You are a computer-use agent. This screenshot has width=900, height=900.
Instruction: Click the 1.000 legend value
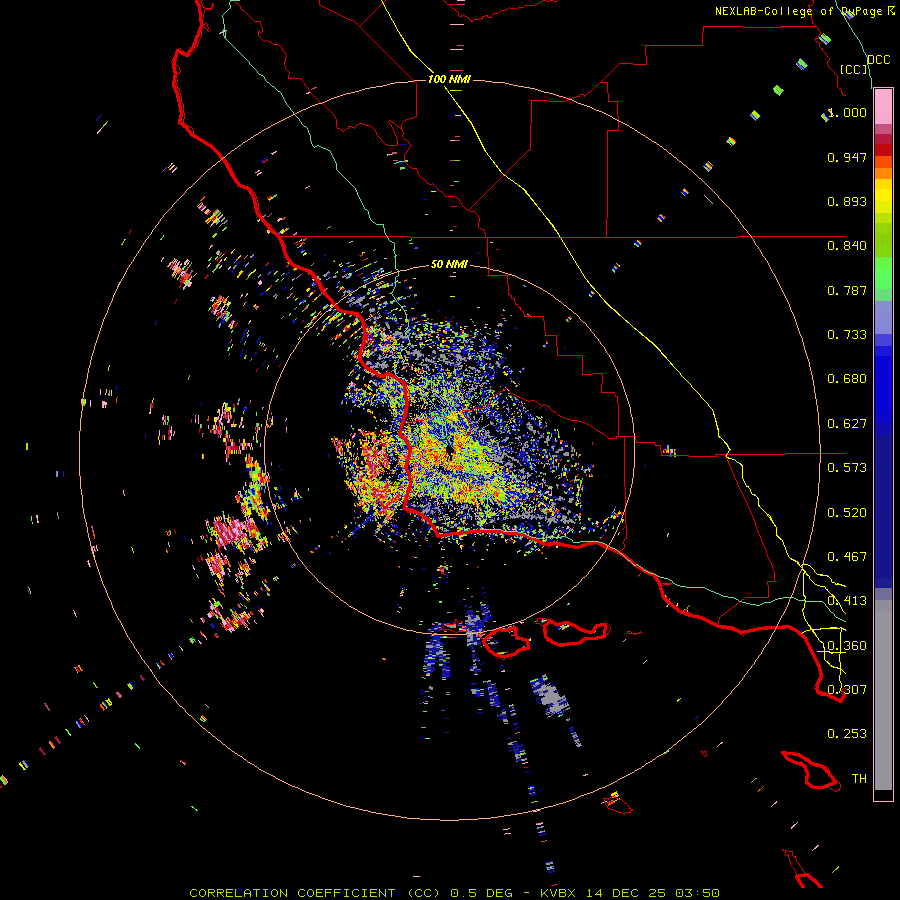pos(847,112)
